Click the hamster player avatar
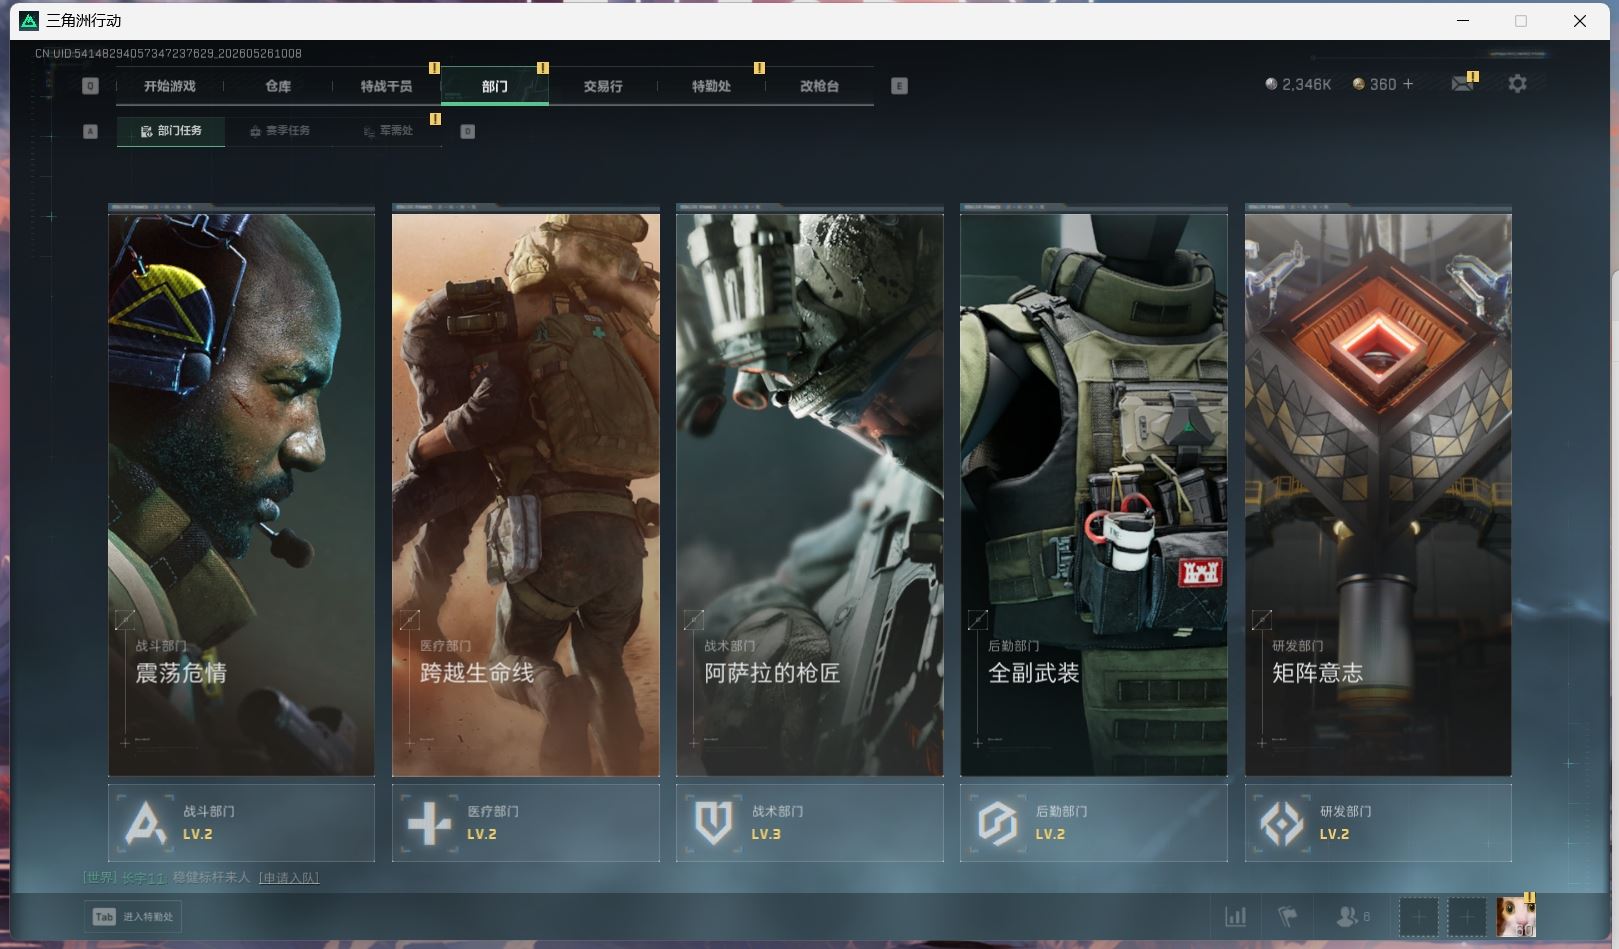 click(1516, 917)
